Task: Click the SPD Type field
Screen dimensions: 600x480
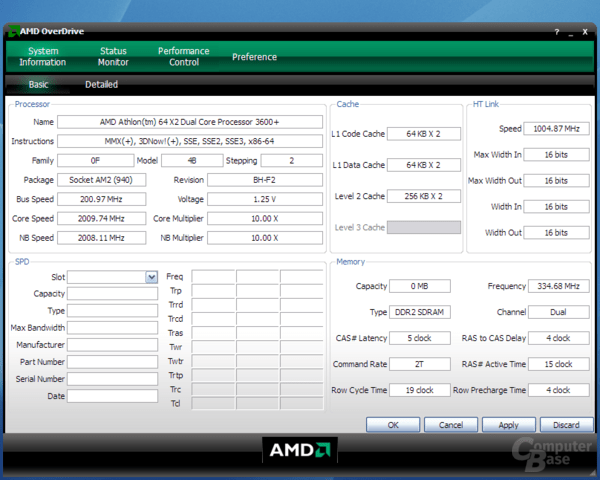Action: pyautogui.click(x=112, y=311)
